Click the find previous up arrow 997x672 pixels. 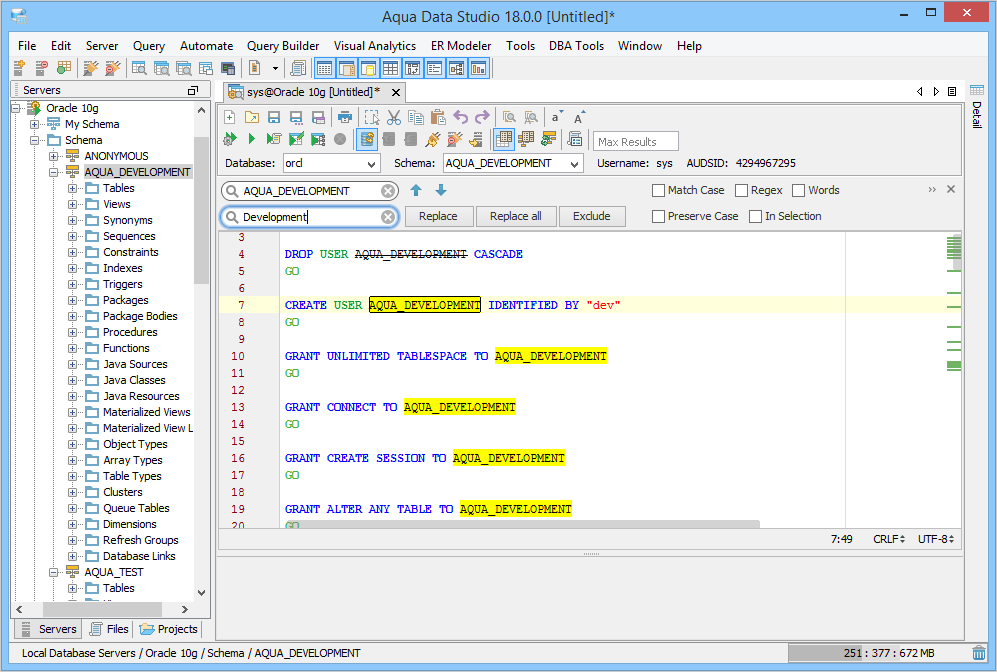coord(417,190)
